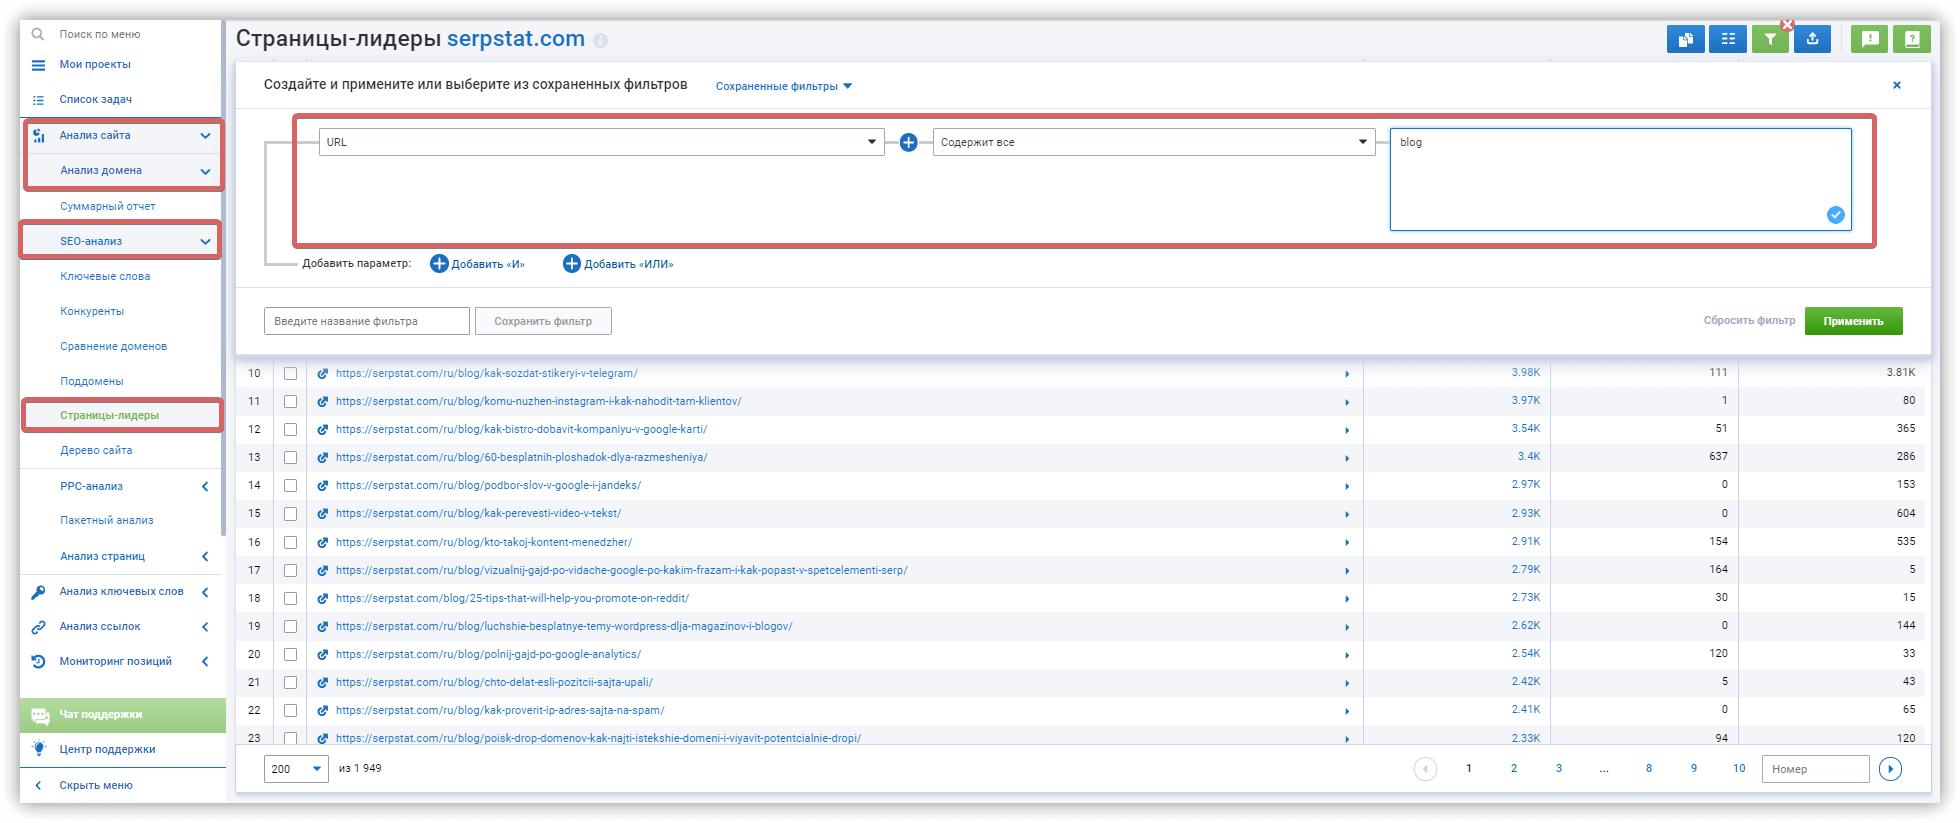Viewport: 1960px width, 823px height.
Task: Click the Чат поддержки chat icon
Action: (40, 715)
